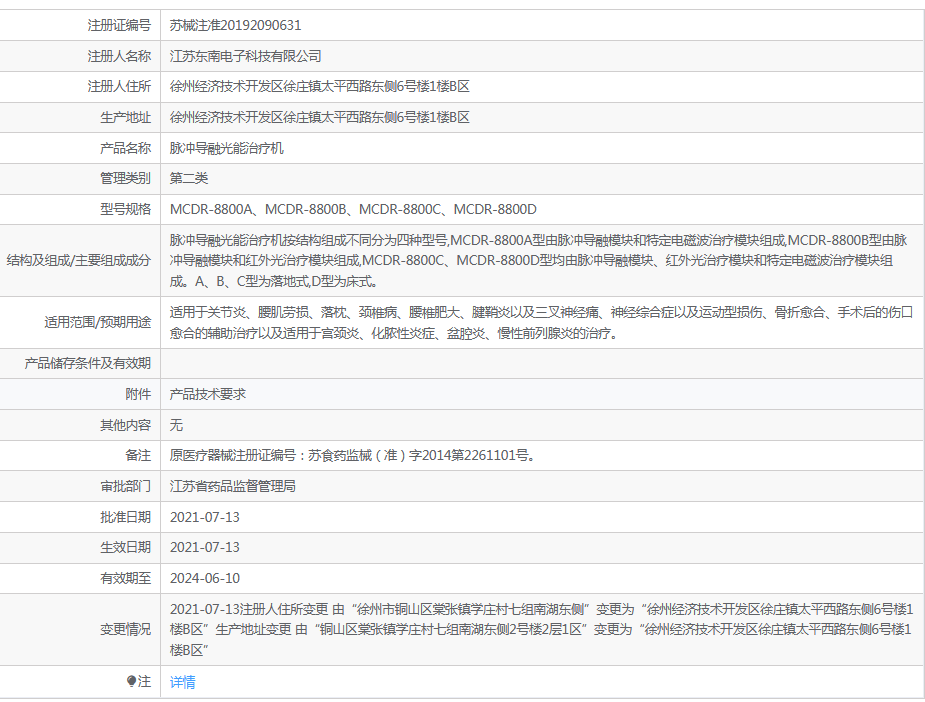
Task: Click the 附件 label
Action: coord(138,394)
